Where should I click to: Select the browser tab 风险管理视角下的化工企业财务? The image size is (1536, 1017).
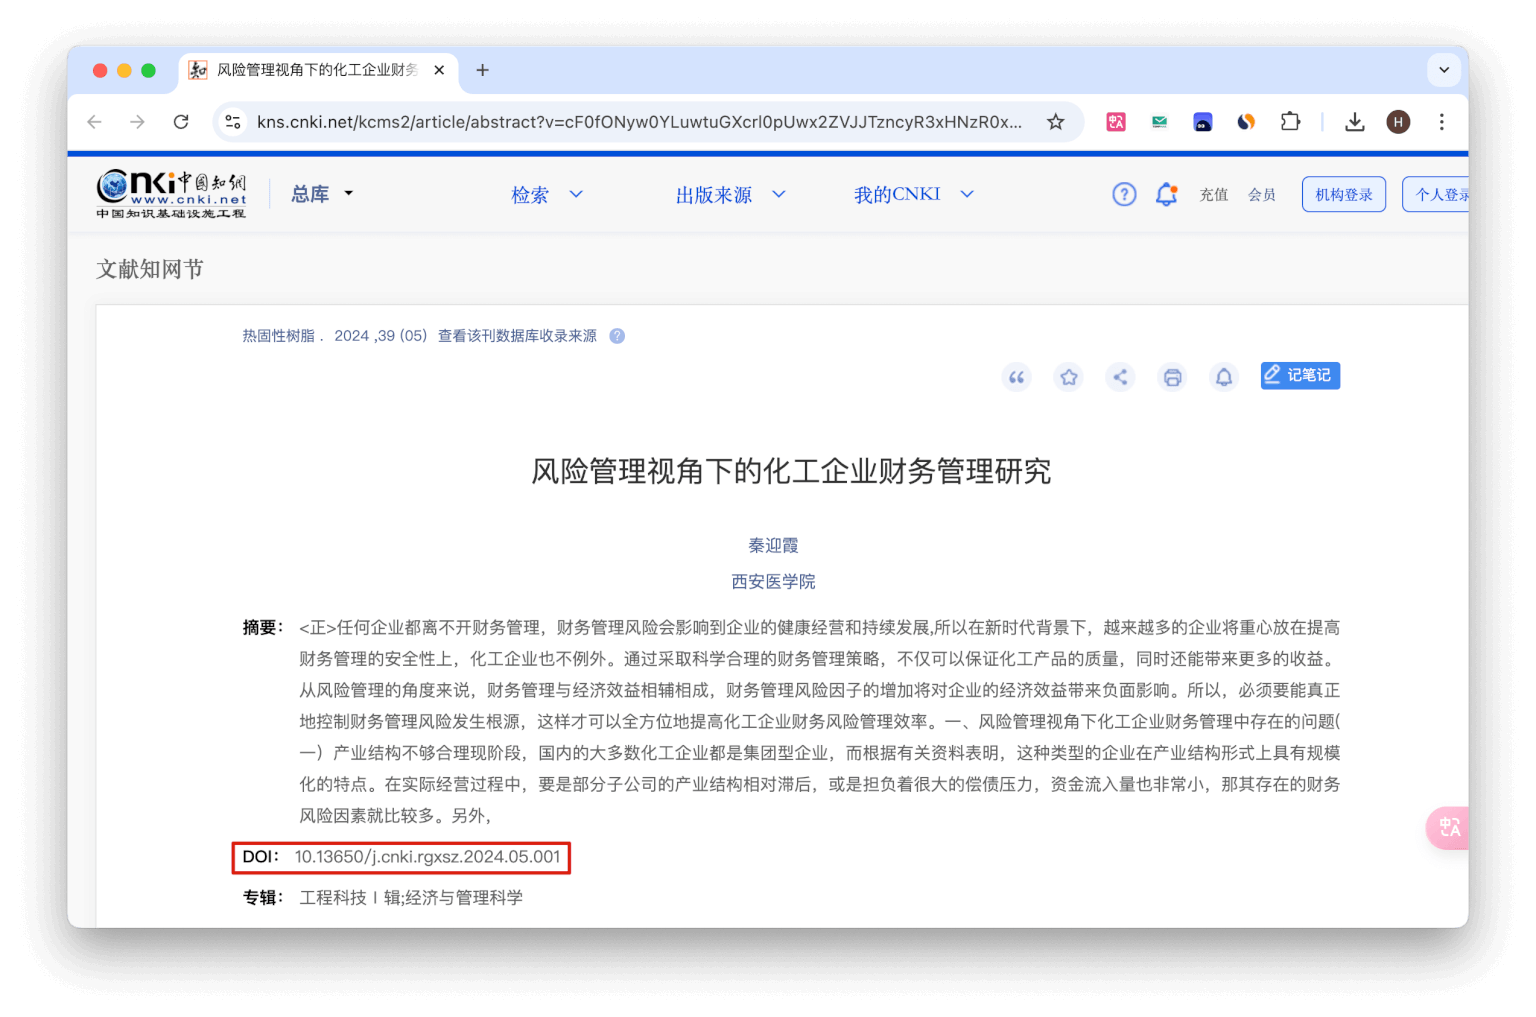tap(318, 70)
